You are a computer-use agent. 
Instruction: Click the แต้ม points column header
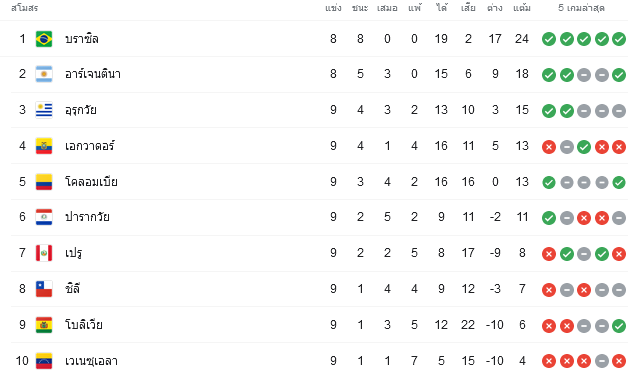click(x=522, y=8)
